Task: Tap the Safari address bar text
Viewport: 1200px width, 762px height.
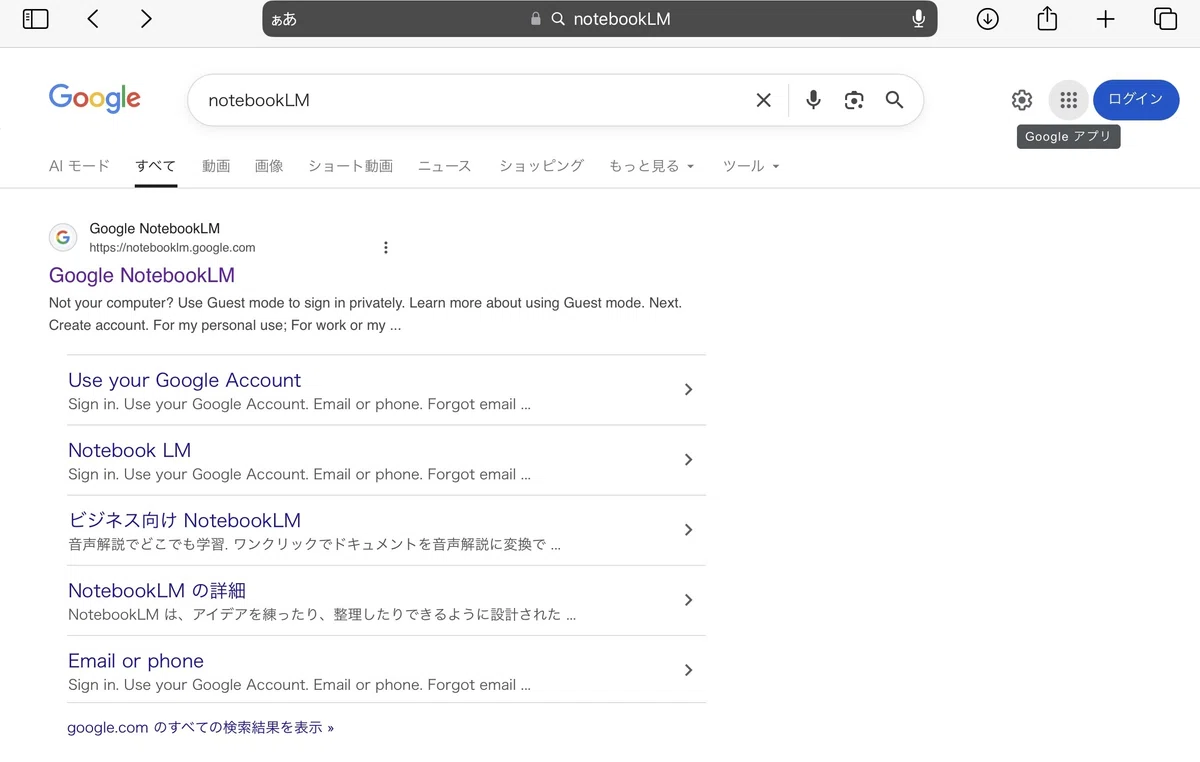Action: pyautogui.click(x=621, y=19)
